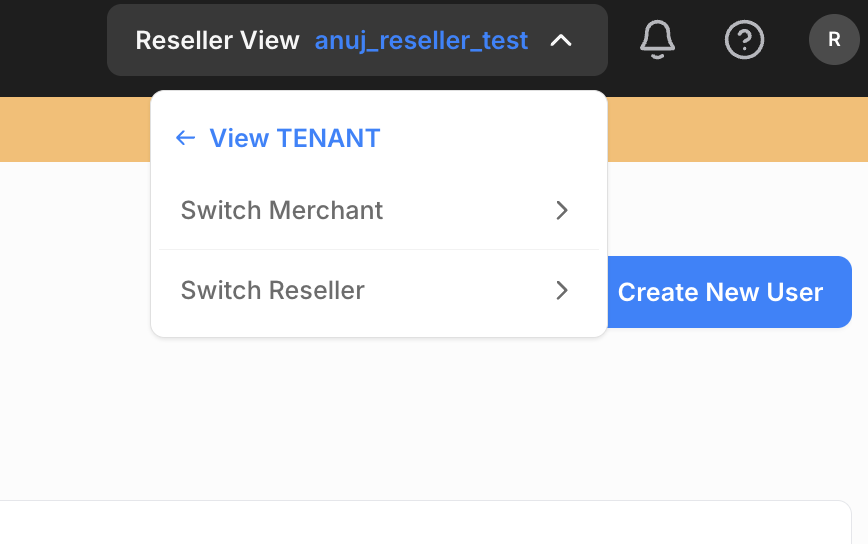Collapse the Reseller View dropdown selector
868x544 pixels.
(x=358, y=40)
